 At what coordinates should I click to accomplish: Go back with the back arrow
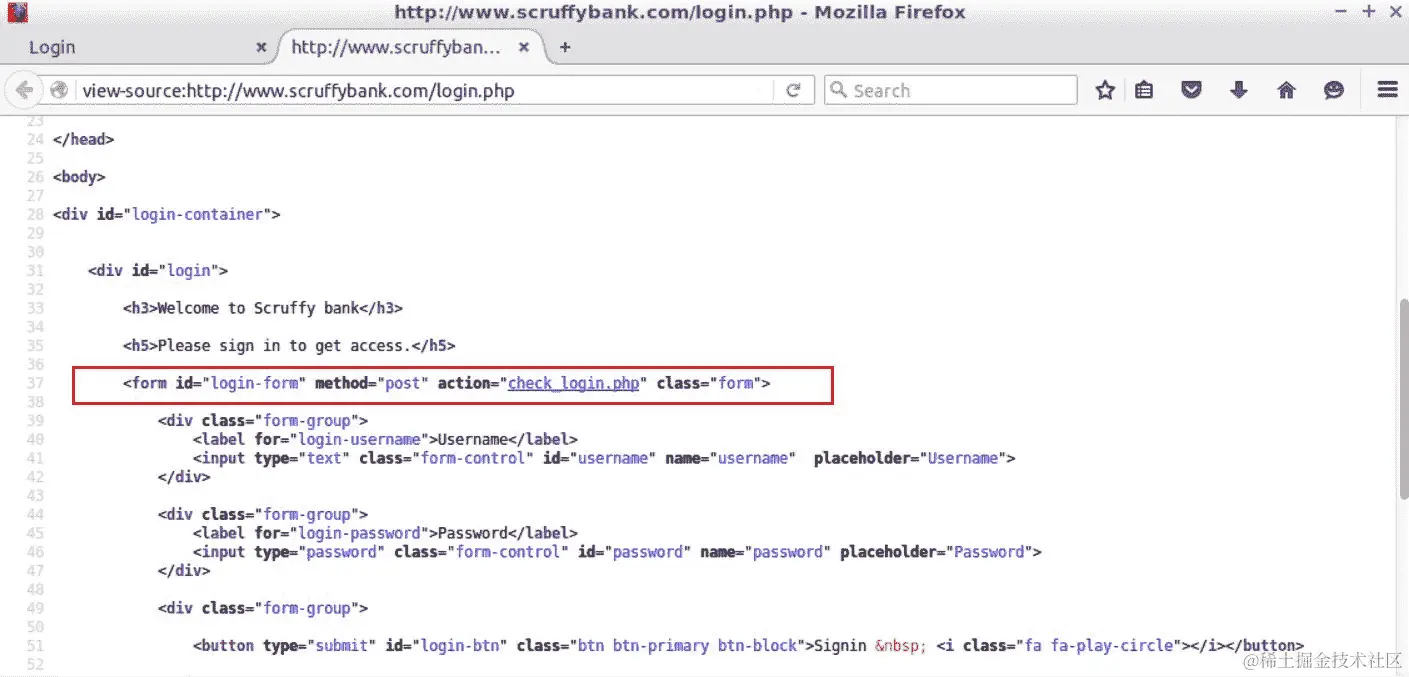24,90
